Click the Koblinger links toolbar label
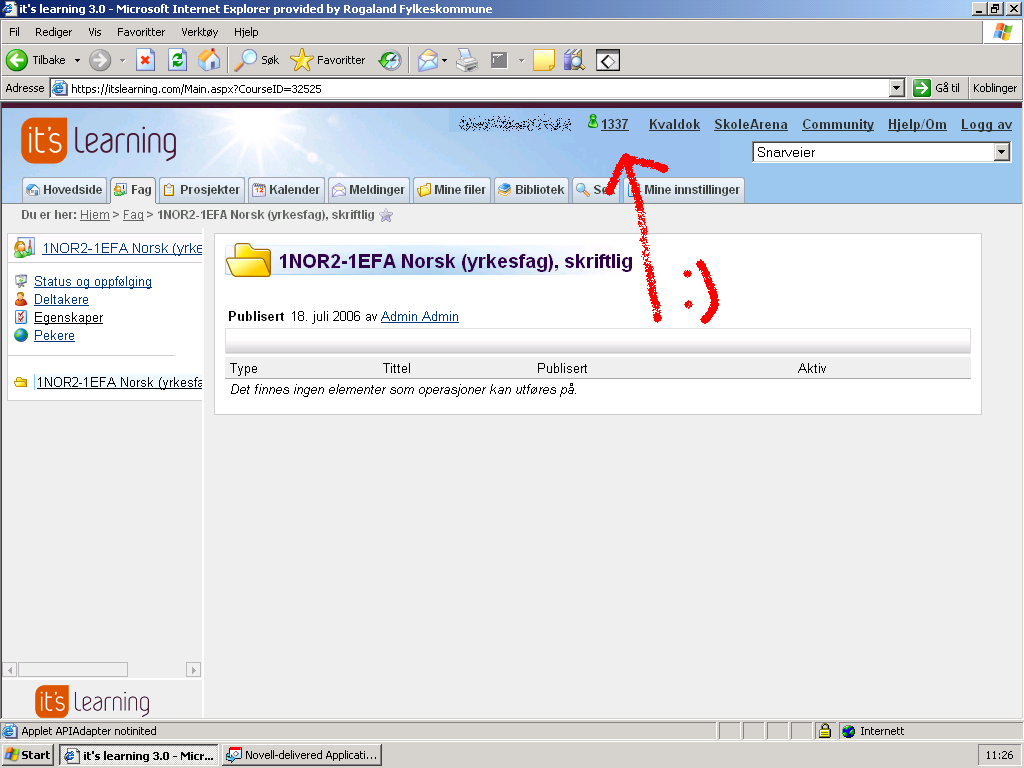The image size is (1024, 768). (x=995, y=88)
